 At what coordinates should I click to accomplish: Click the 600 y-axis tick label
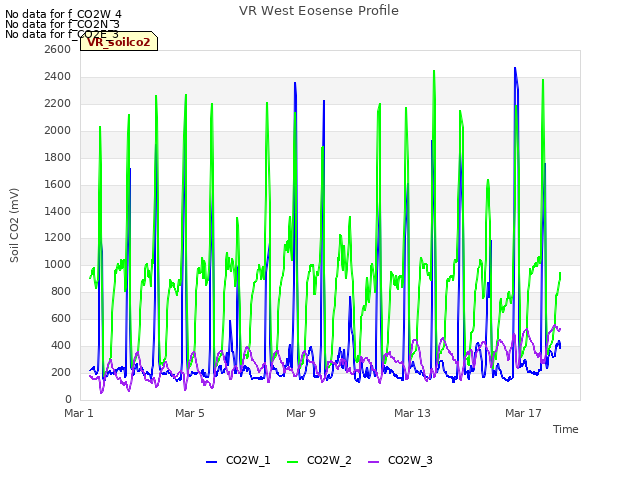[x=61, y=319]
